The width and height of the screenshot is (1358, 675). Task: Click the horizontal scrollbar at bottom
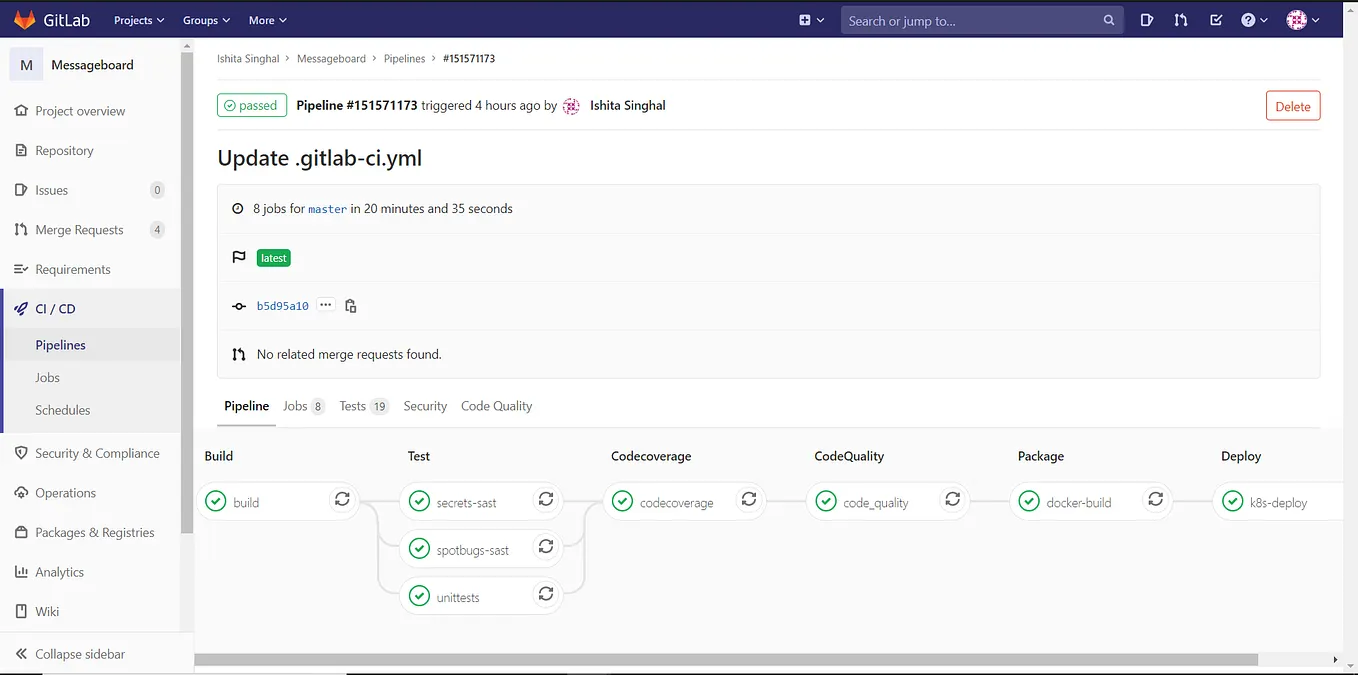pyautogui.click(x=700, y=659)
